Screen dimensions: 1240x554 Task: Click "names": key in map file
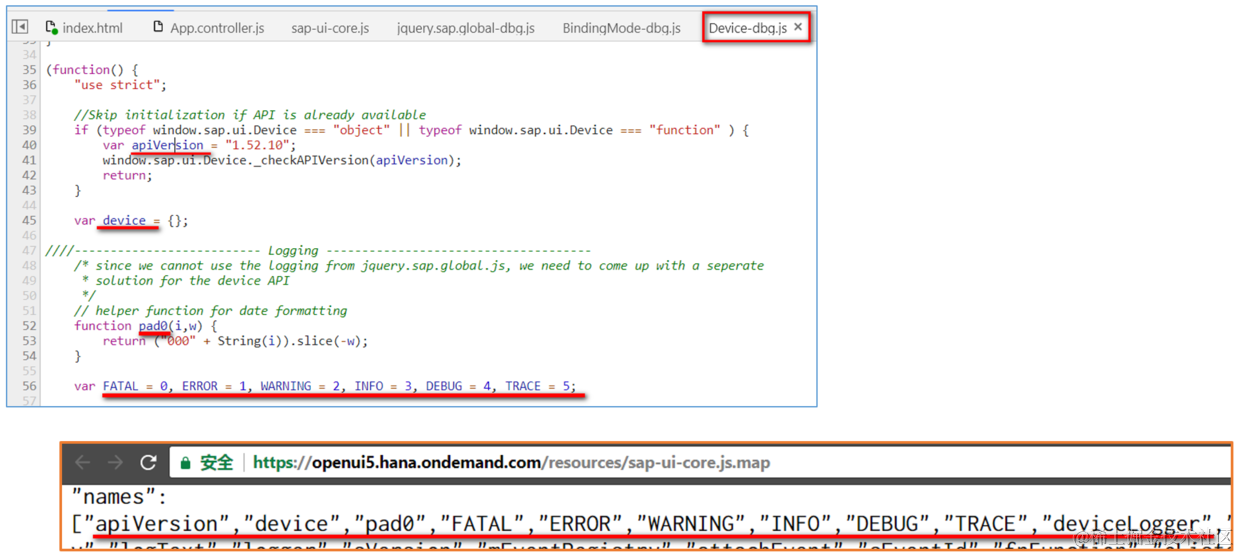click(119, 497)
